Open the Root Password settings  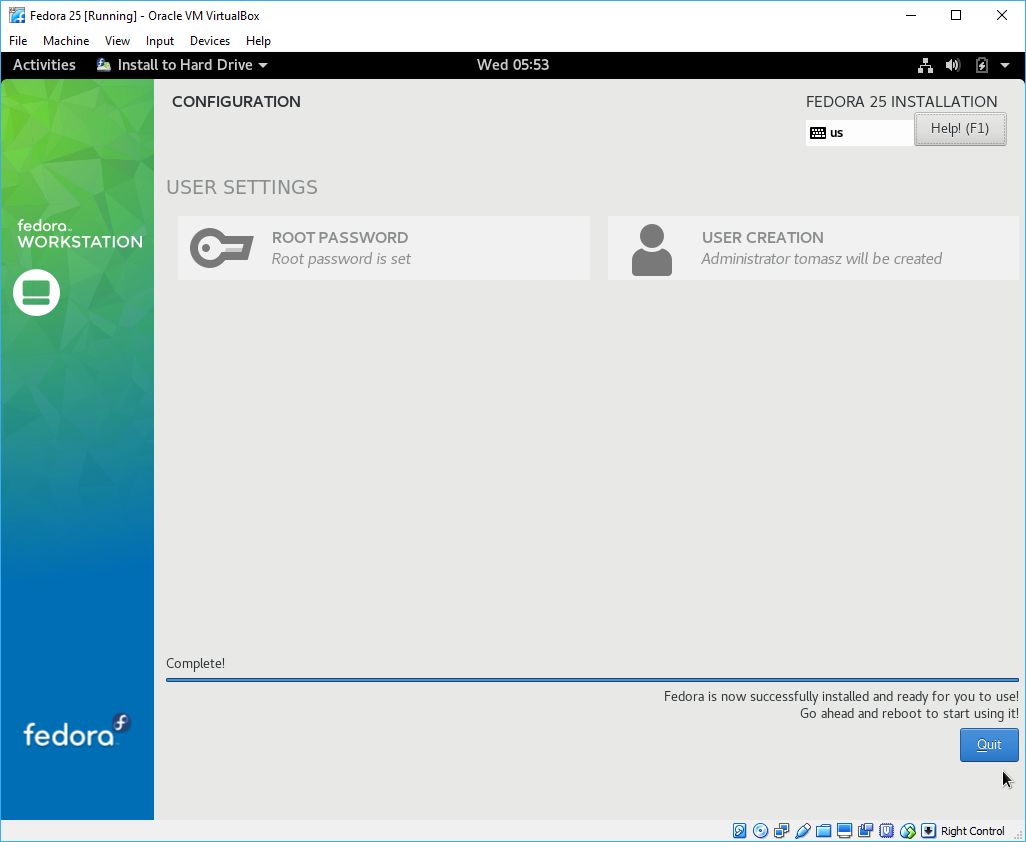[x=383, y=248]
